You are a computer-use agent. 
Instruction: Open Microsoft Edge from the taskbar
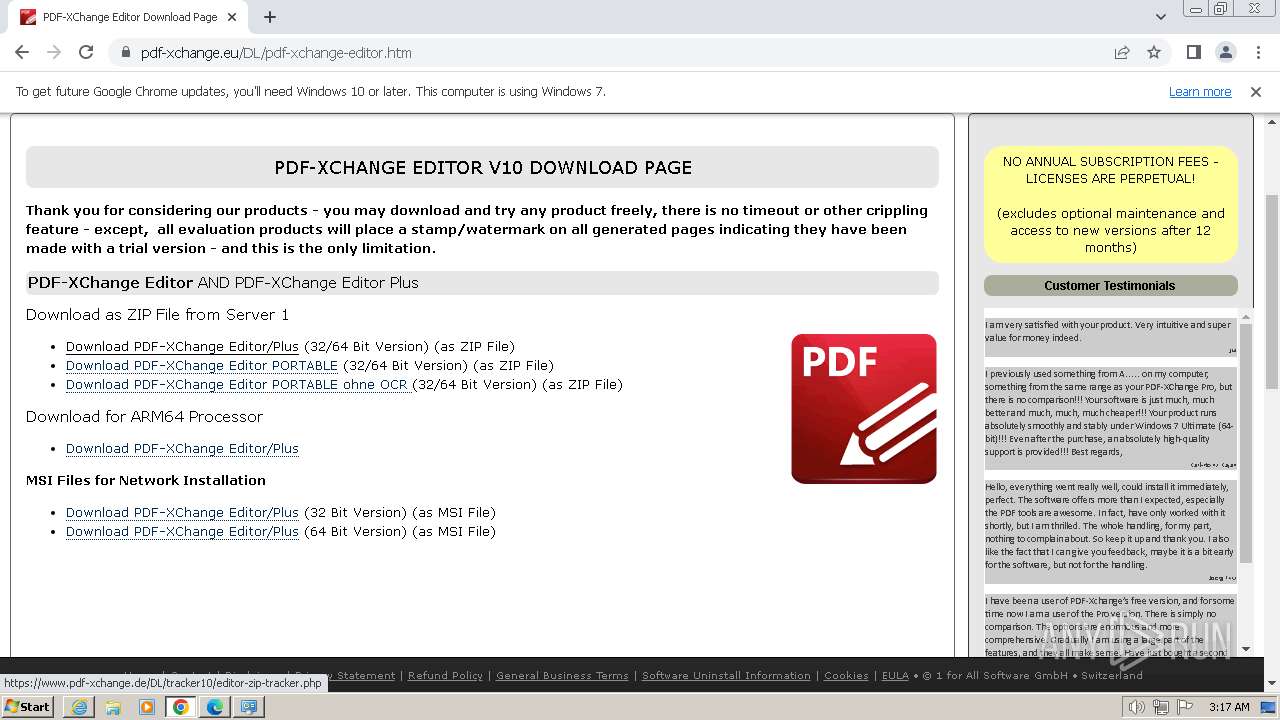pyautogui.click(x=215, y=706)
